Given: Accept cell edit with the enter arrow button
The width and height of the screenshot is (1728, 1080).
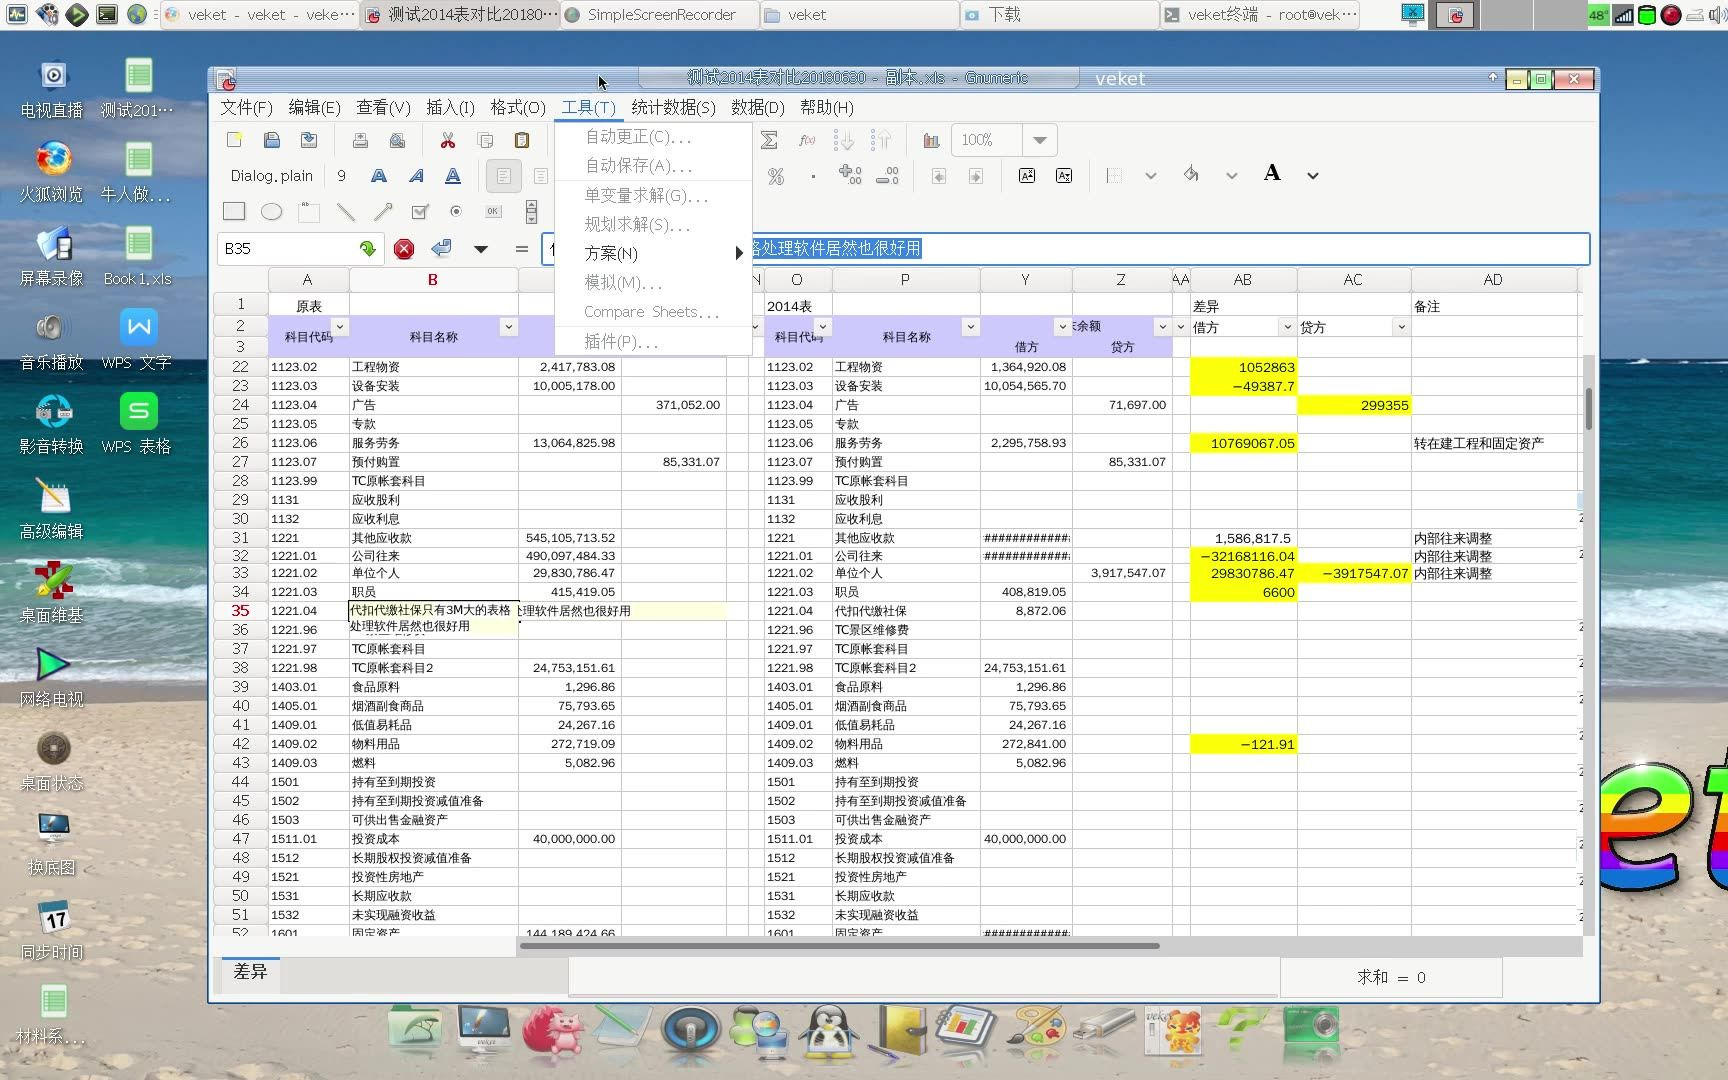Looking at the screenshot, I should [x=441, y=249].
